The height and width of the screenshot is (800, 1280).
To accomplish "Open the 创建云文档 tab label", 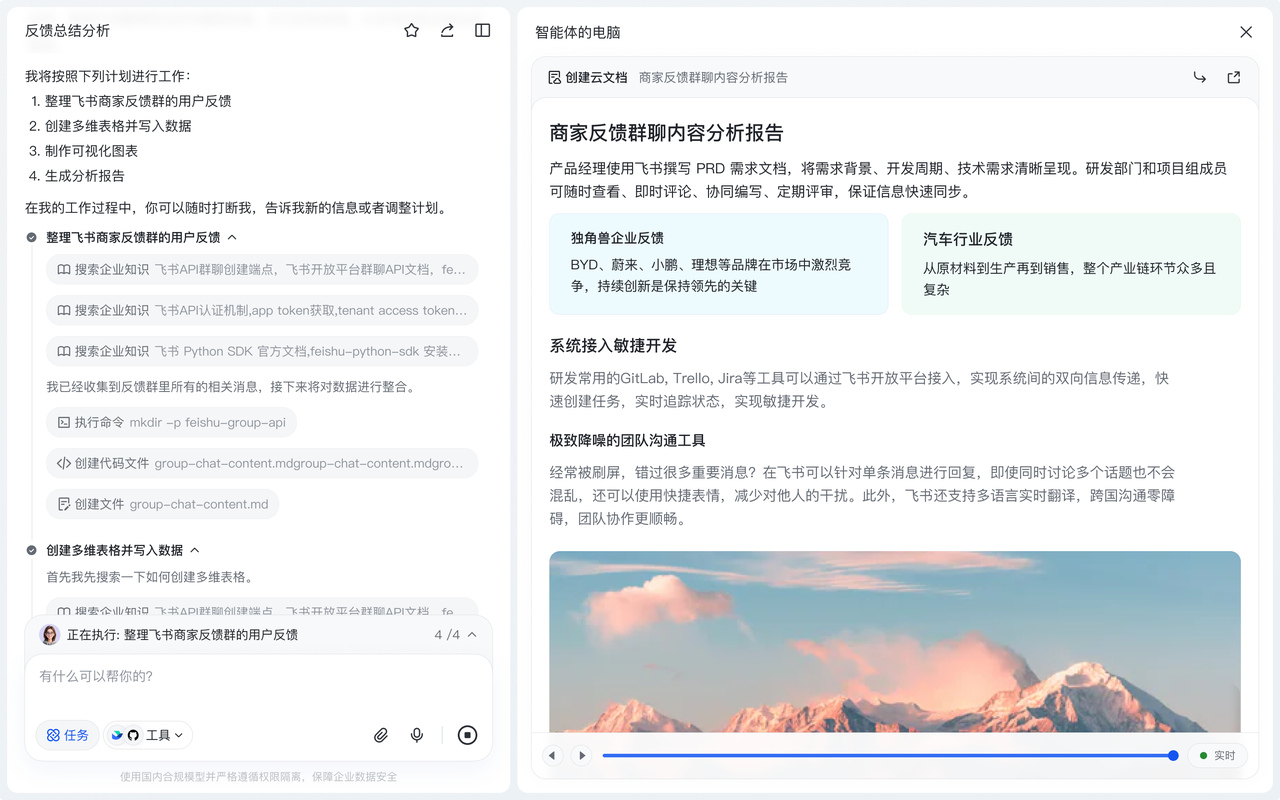I will (587, 77).
